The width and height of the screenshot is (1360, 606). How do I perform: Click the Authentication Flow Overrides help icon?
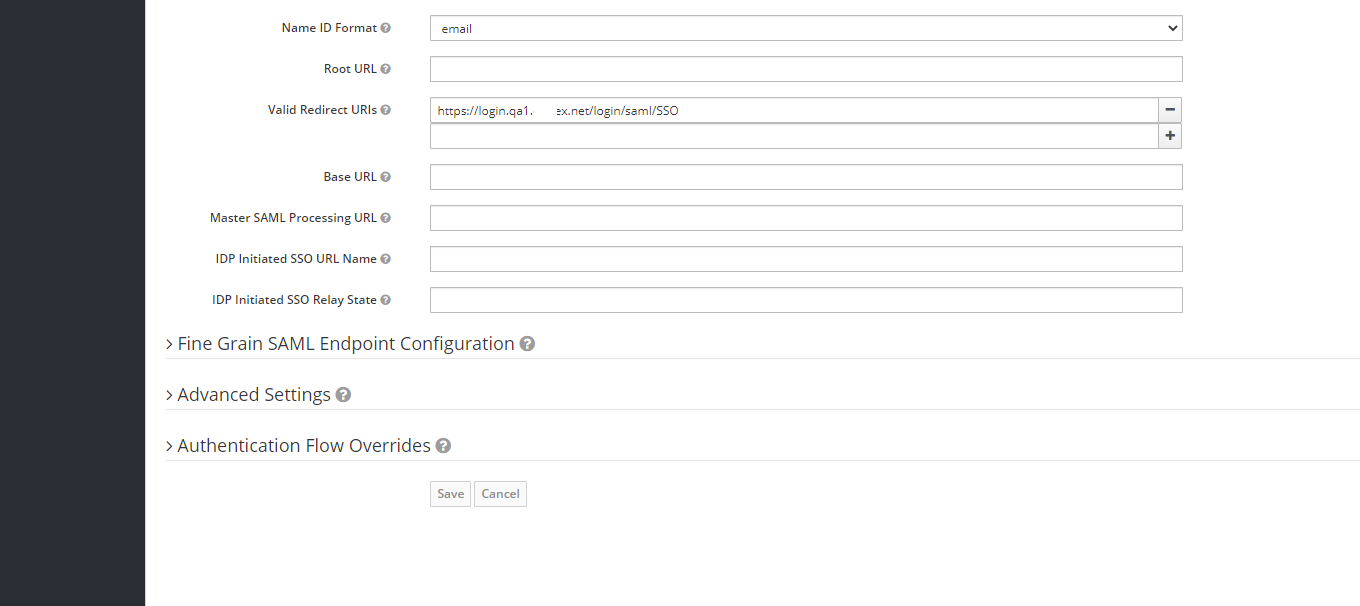(443, 445)
